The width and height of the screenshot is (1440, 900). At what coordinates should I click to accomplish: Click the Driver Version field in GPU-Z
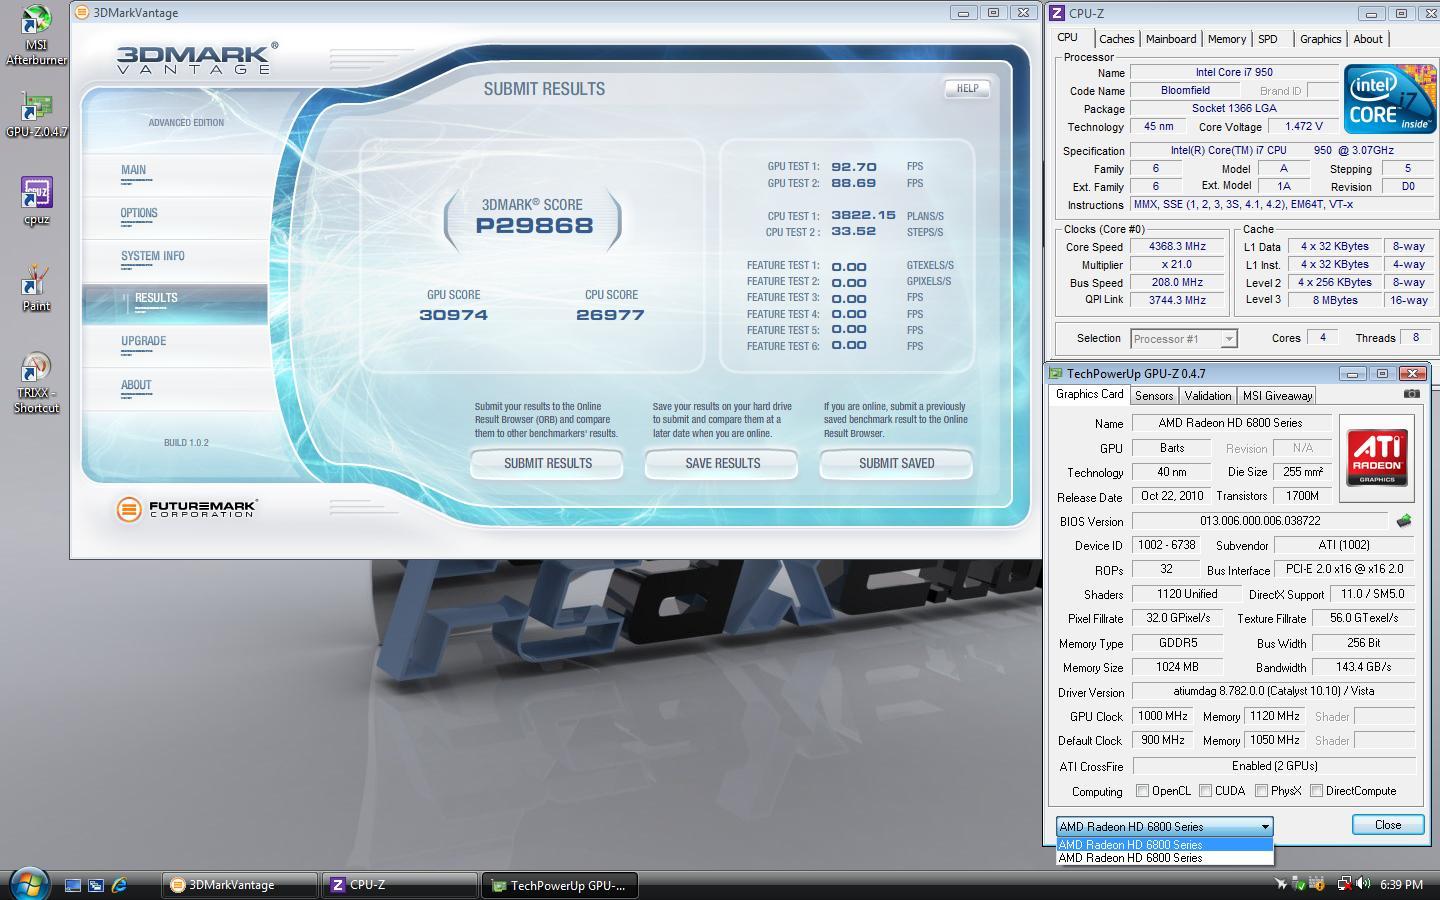point(1274,691)
